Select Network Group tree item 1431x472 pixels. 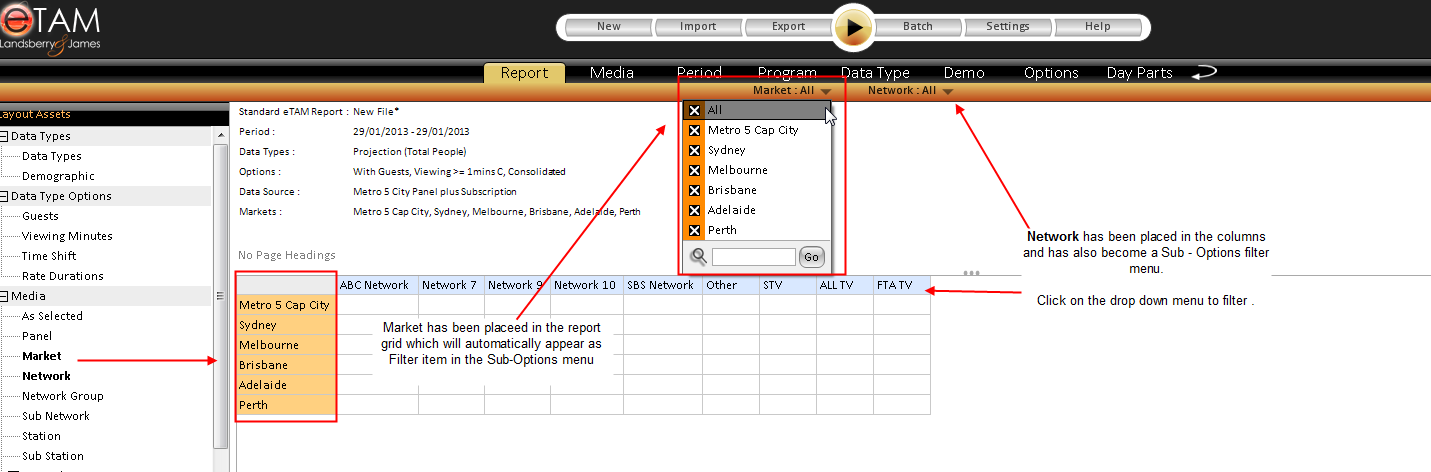[62, 396]
